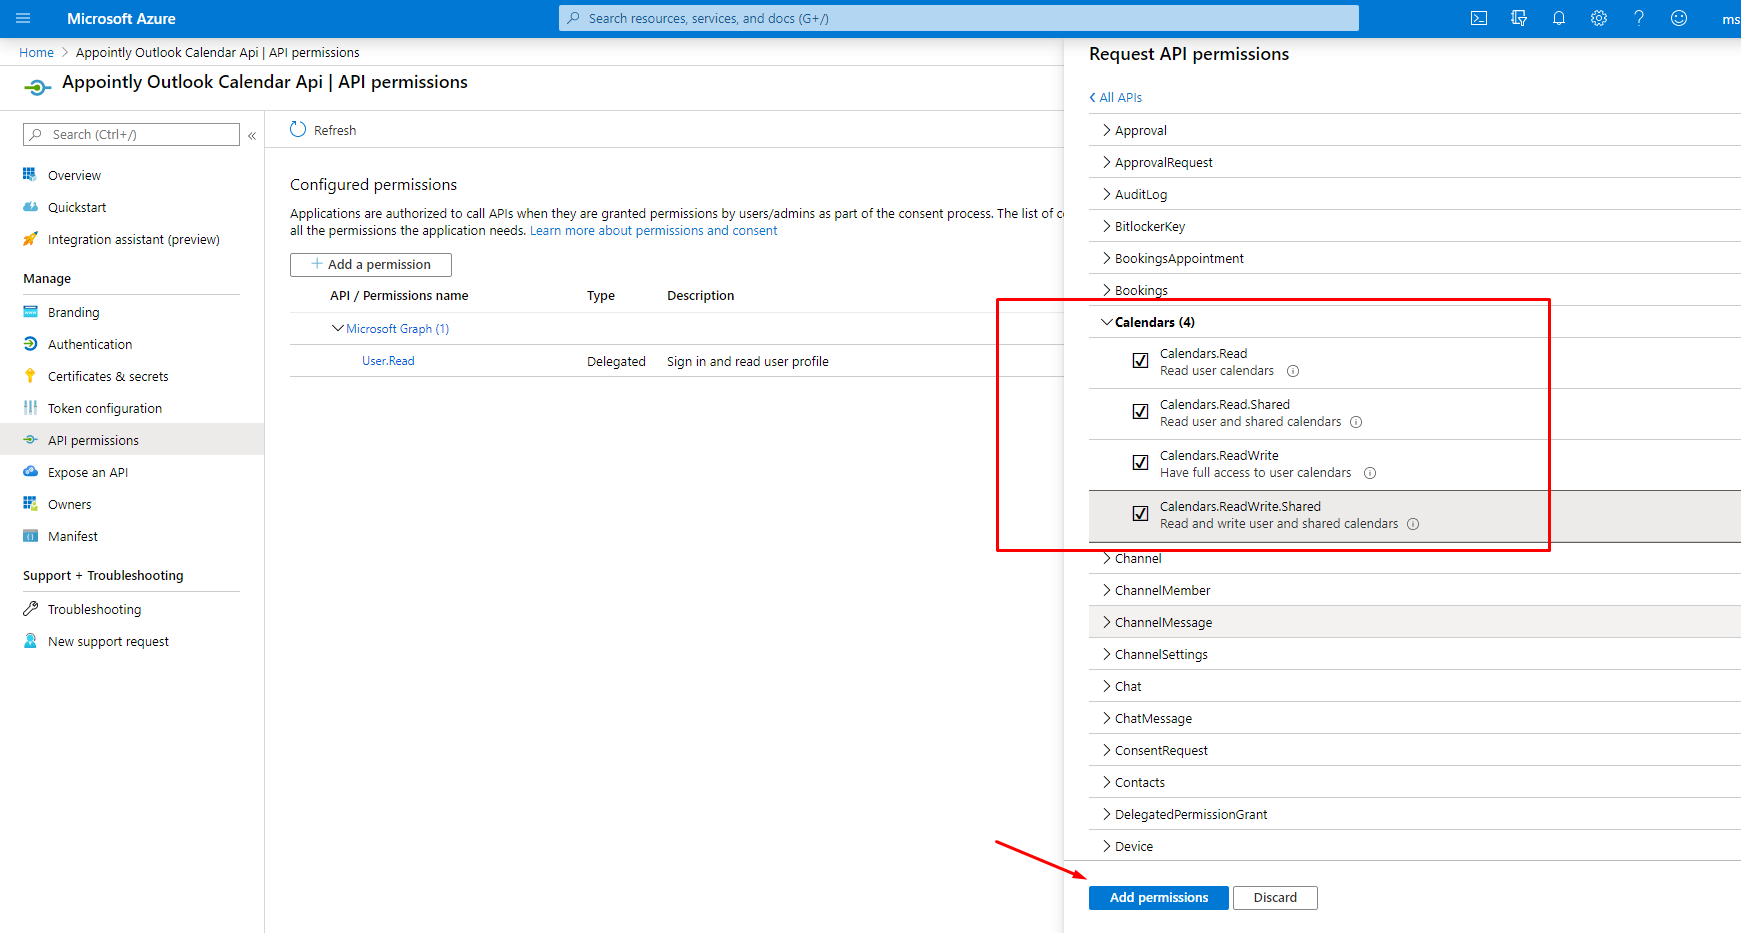This screenshot has width=1741, height=933.
Task: Click the Token configuration bars icon
Action: coord(30,407)
